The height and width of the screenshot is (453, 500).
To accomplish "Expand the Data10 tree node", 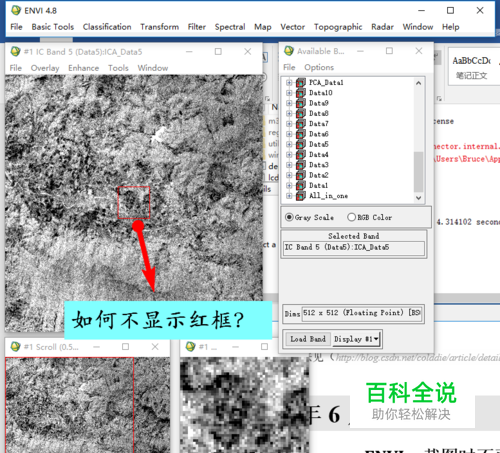I will [289, 93].
